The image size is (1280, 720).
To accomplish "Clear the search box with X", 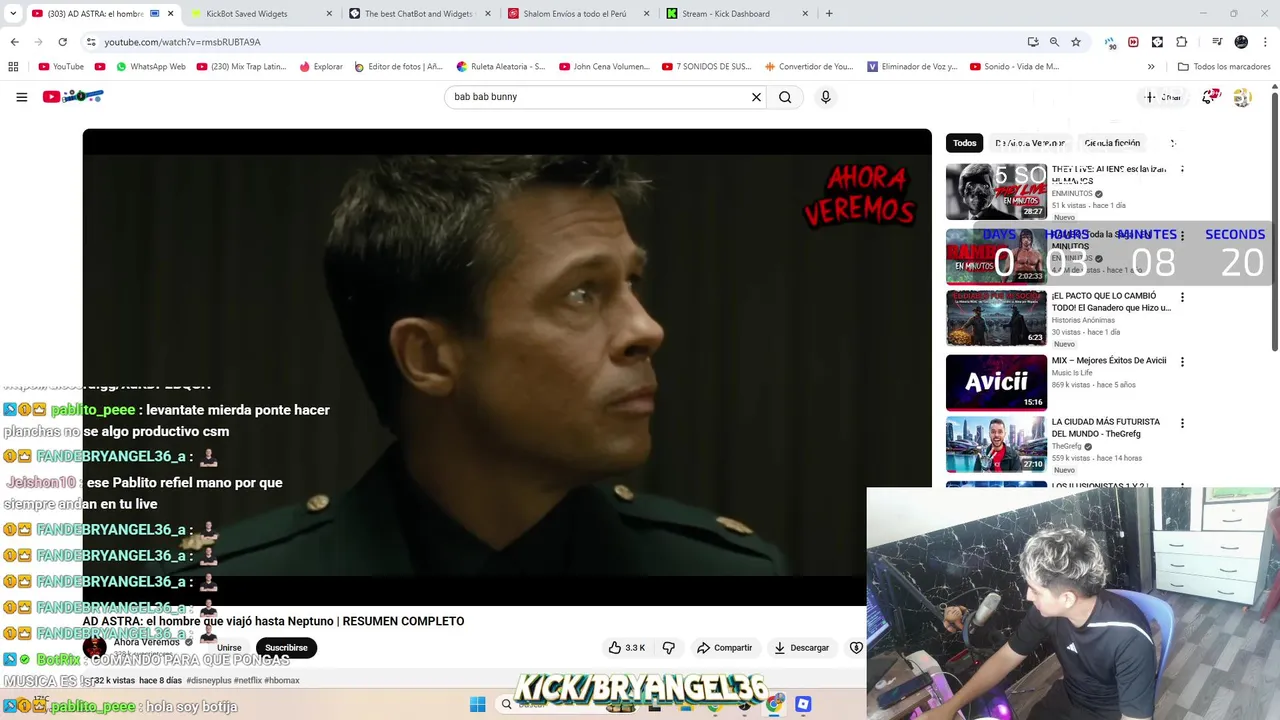I will click(756, 97).
